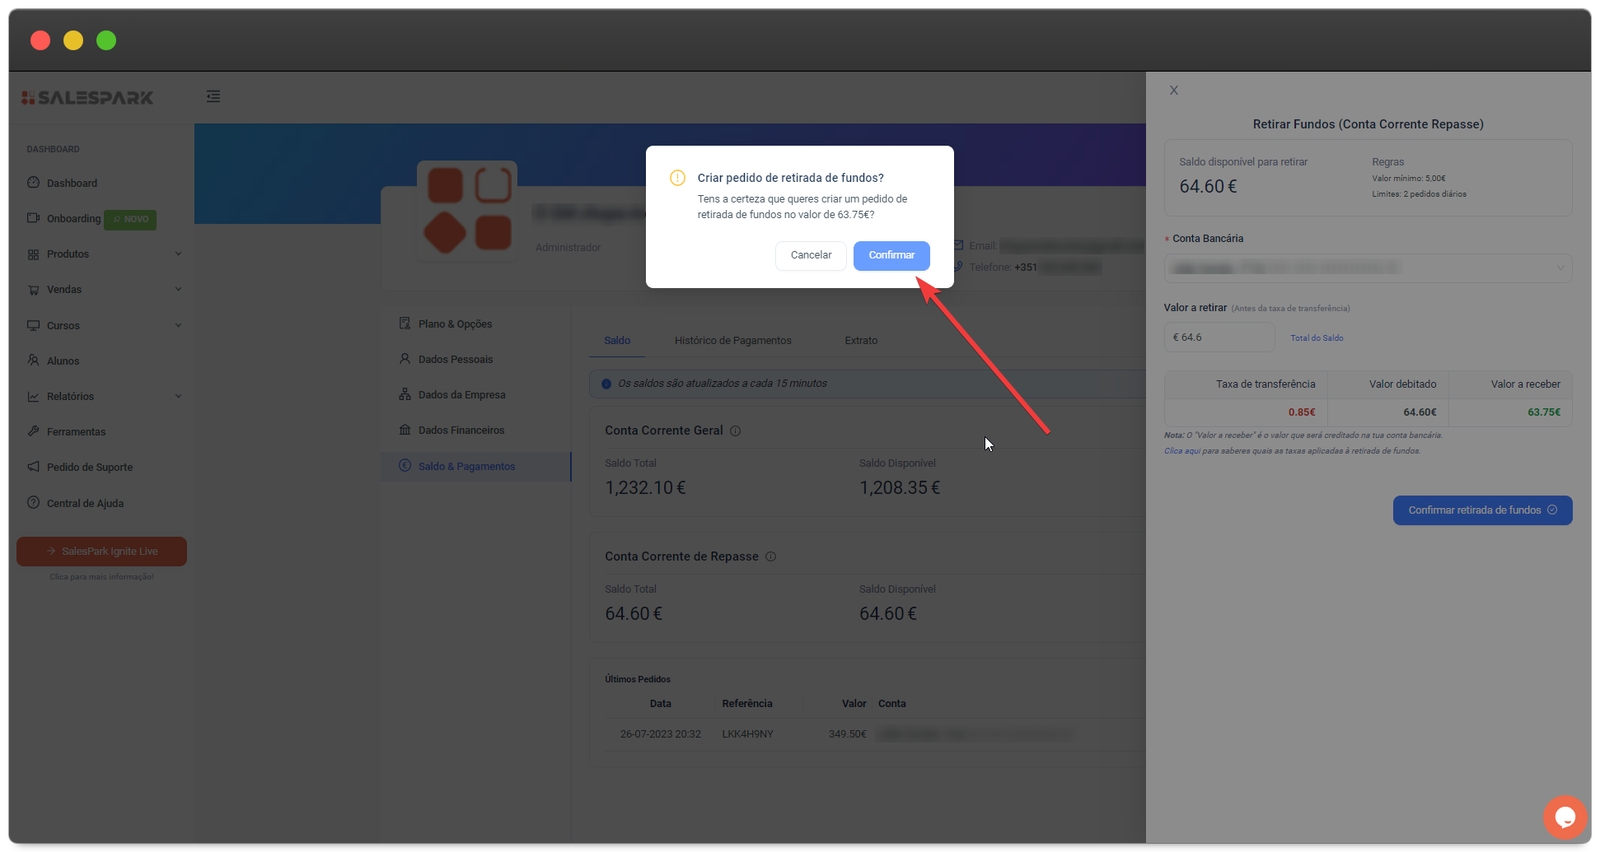Click the Total do Saldo link

pos(1316,338)
